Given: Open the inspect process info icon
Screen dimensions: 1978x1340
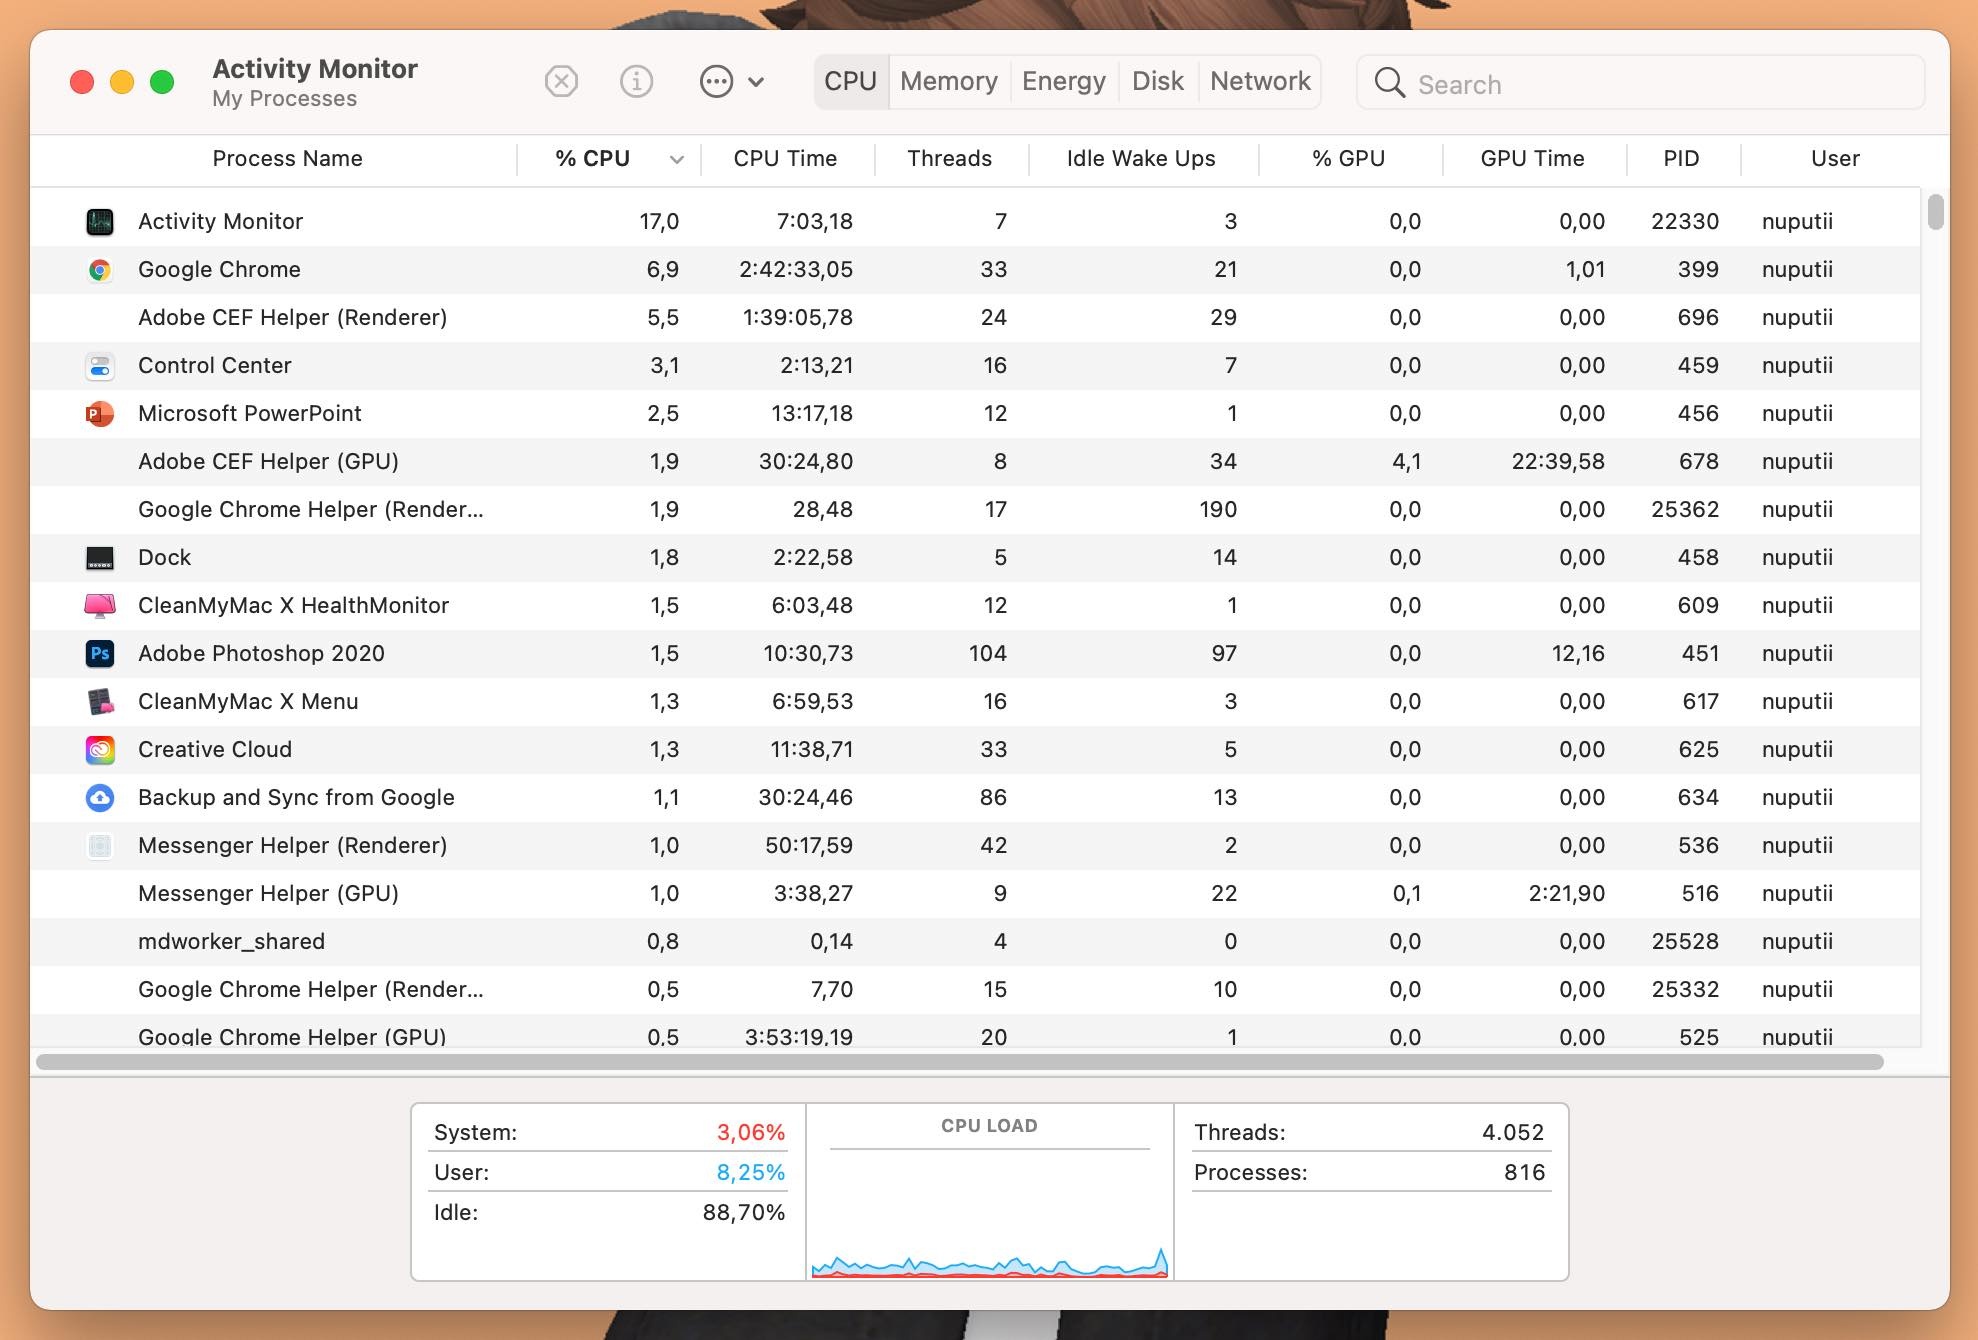Looking at the screenshot, I should [x=637, y=82].
